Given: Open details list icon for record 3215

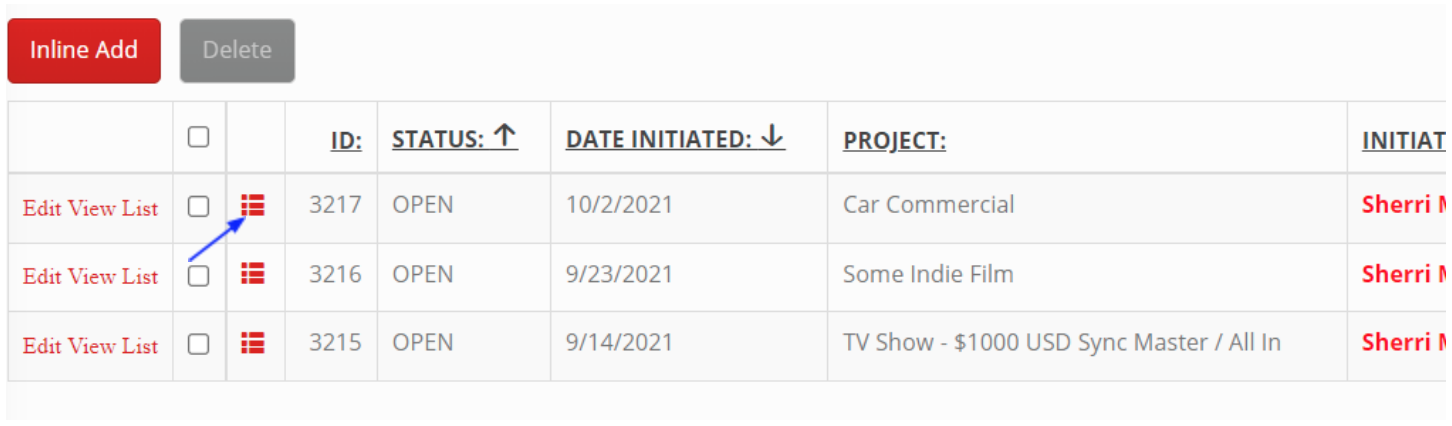Looking at the screenshot, I should point(254,343).
